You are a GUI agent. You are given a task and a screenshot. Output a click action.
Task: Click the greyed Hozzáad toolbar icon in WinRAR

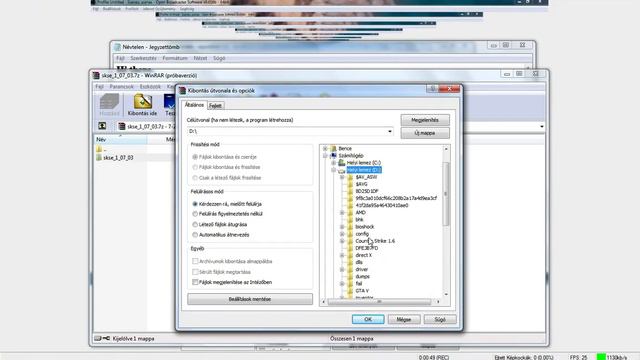[x=109, y=101]
